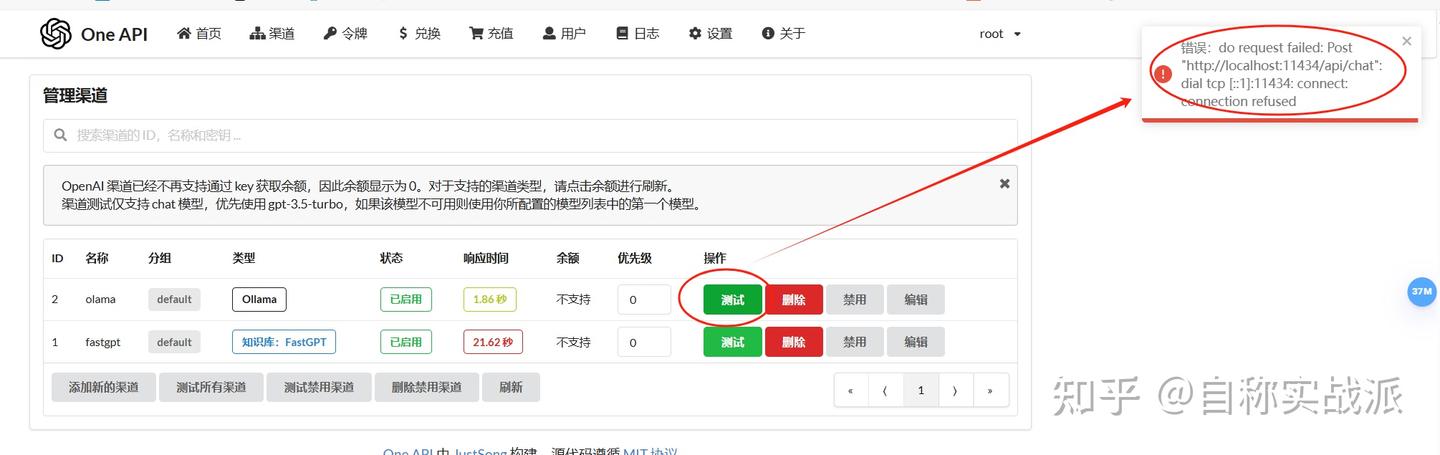Go to the 令牌 tokens page

(345, 33)
